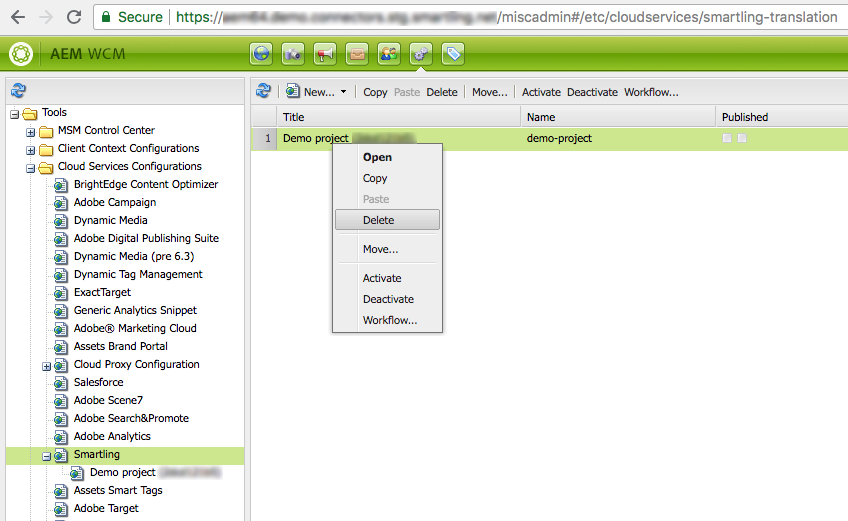Expand the MSM Control Center node
This screenshot has width=848, height=521.
31,132
